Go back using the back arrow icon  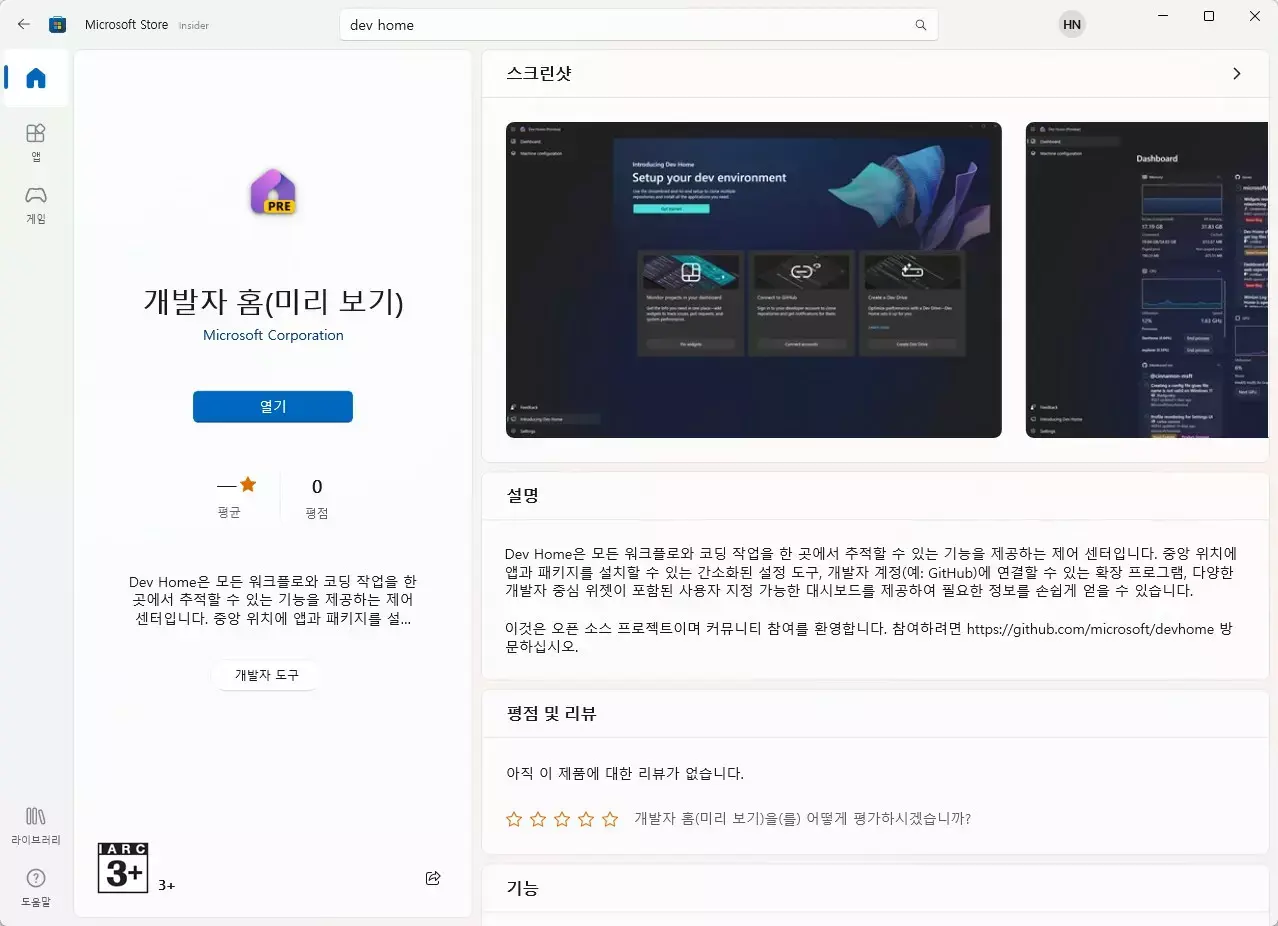coord(23,24)
